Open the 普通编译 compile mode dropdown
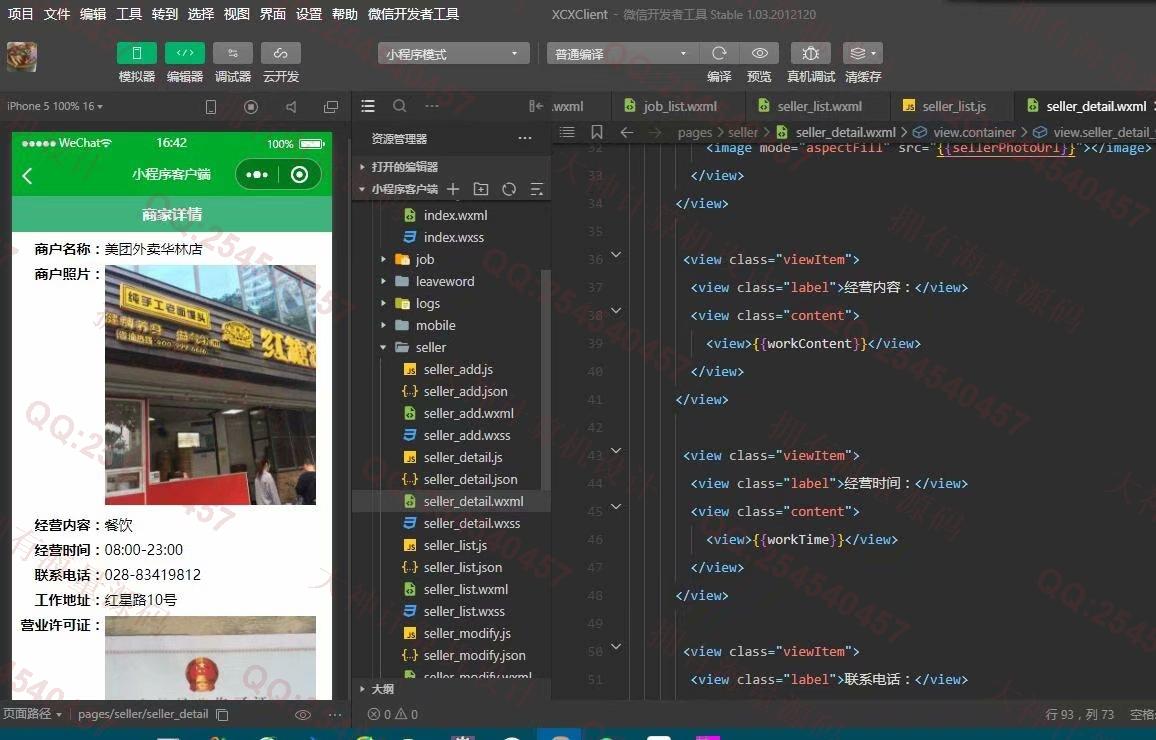 pyautogui.click(x=621, y=54)
